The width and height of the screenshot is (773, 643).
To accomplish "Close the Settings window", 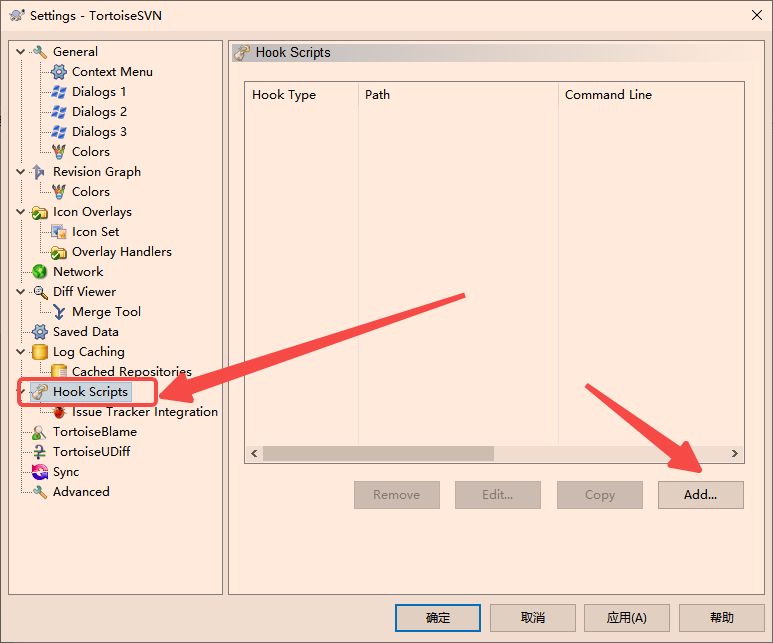I will [x=757, y=15].
